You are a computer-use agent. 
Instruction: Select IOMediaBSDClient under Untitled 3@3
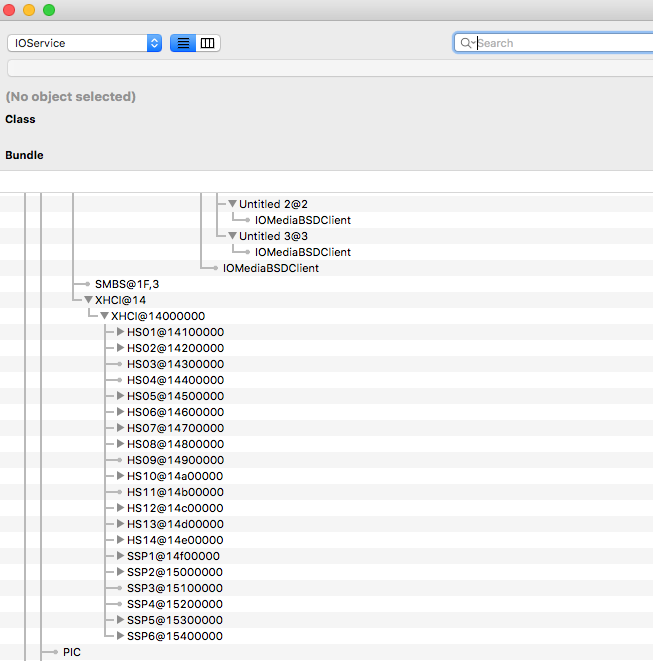point(303,252)
